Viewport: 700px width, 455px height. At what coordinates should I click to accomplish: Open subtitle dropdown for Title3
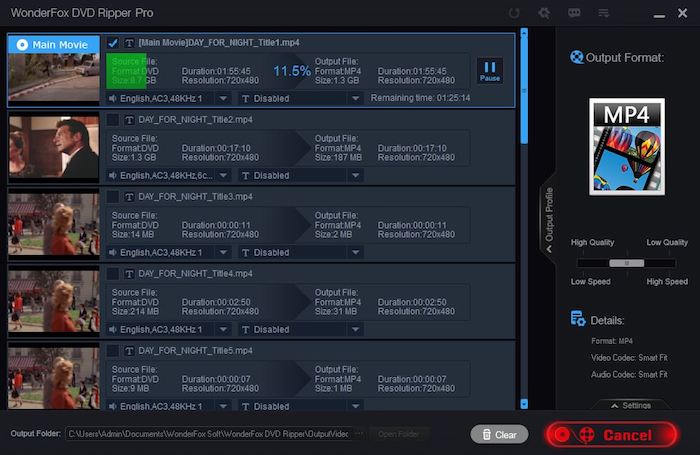tap(355, 252)
